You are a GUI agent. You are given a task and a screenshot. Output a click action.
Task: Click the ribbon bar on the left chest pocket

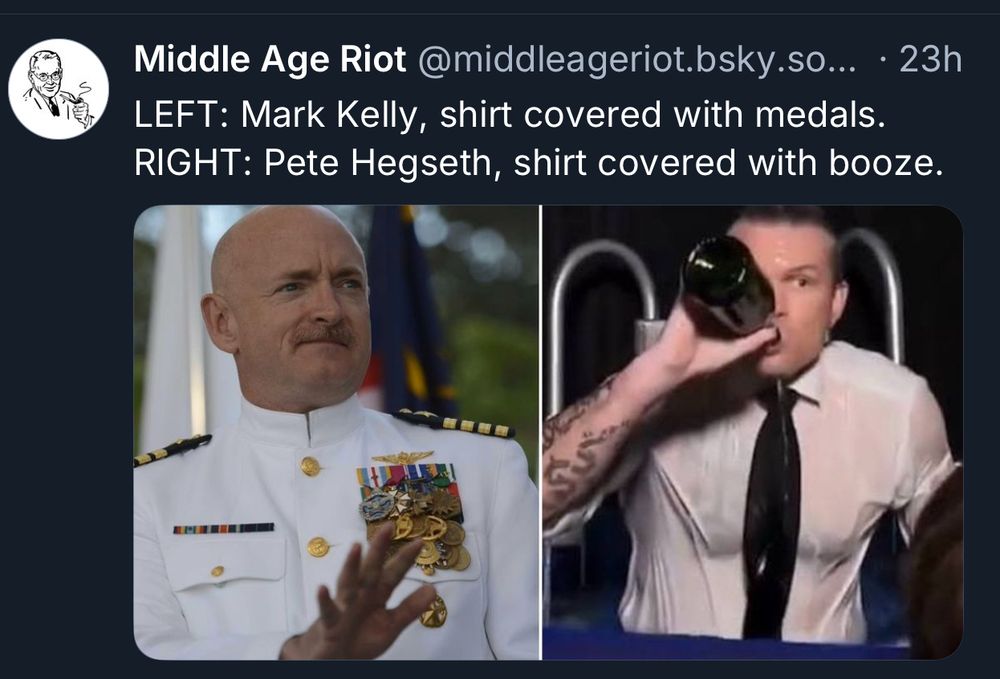tap(224, 529)
